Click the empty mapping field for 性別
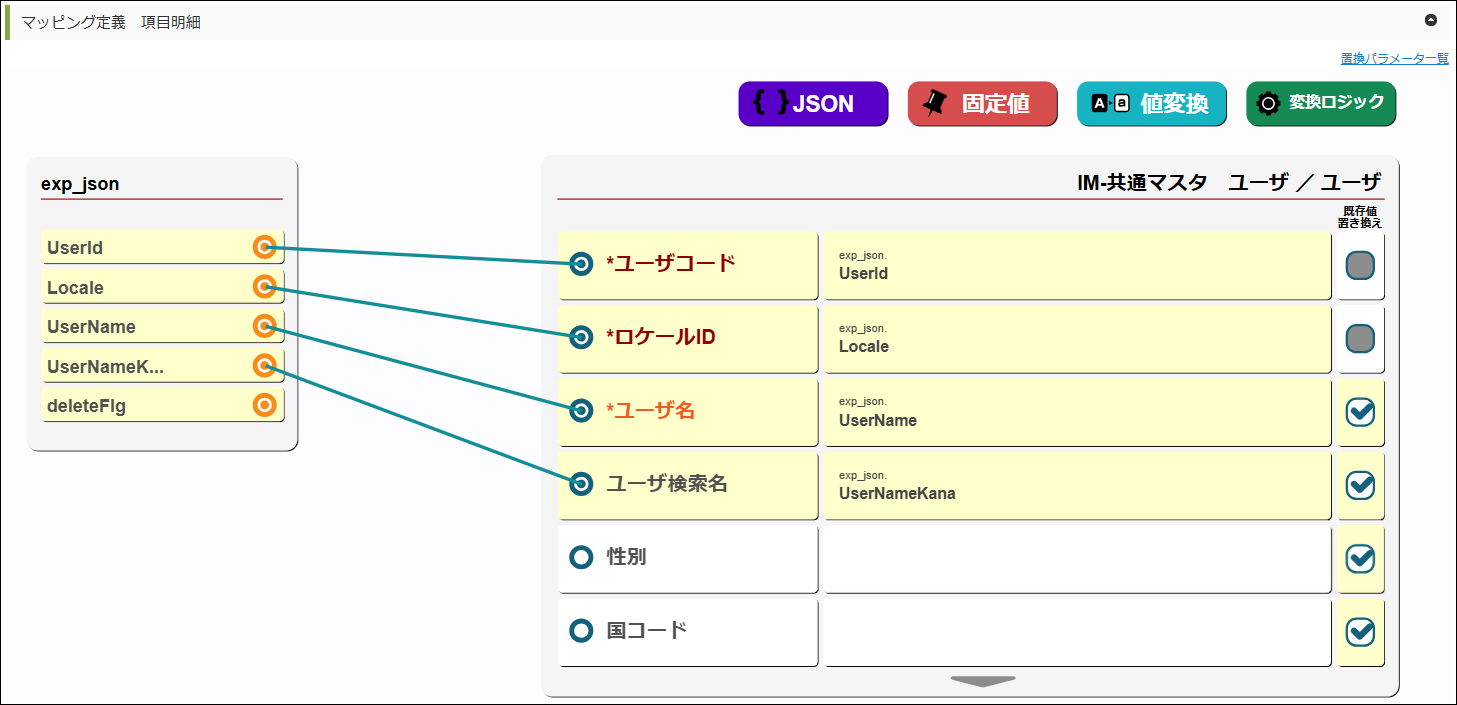The image size is (1457, 705). 1077,558
